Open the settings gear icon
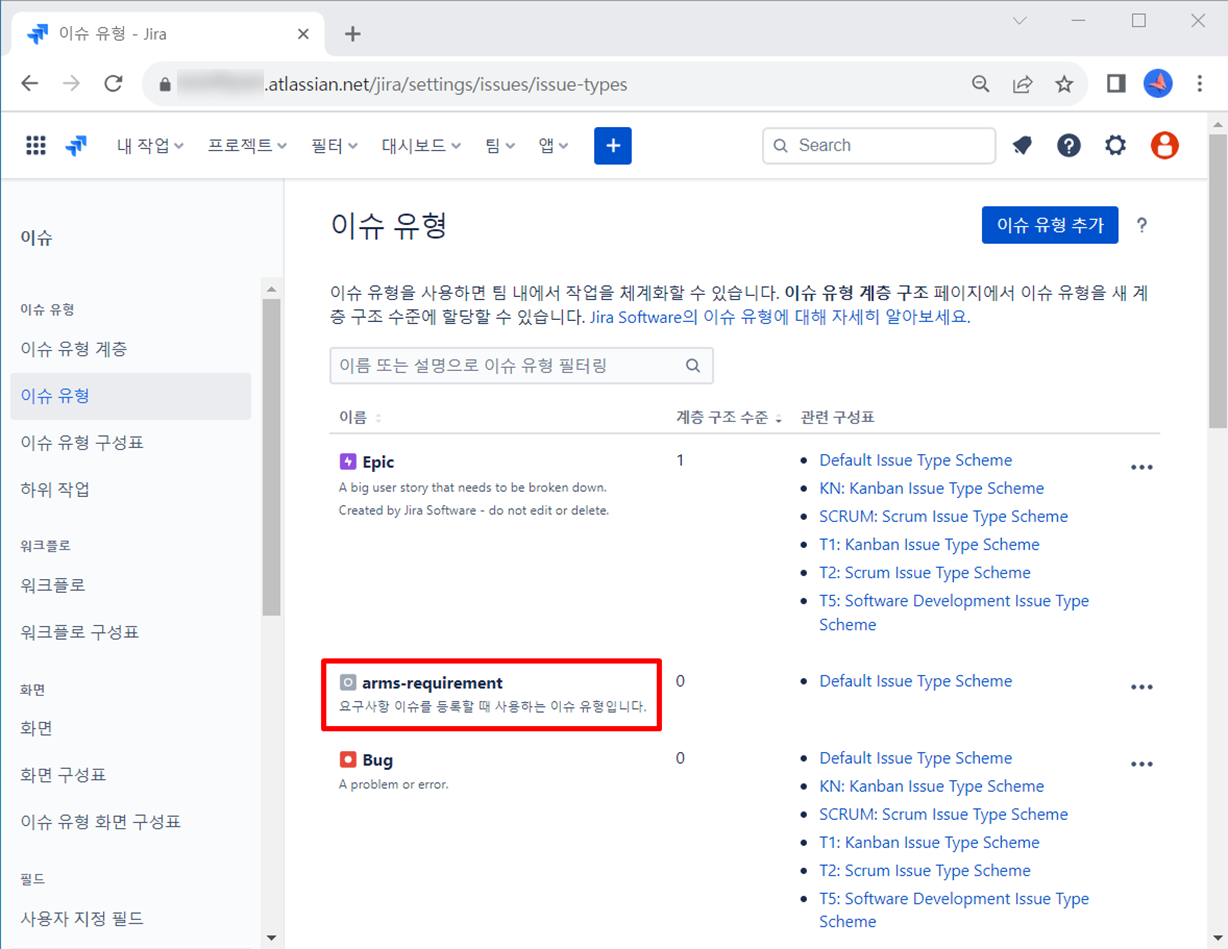This screenshot has height=949, width=1228. [x=1115, y=146]
